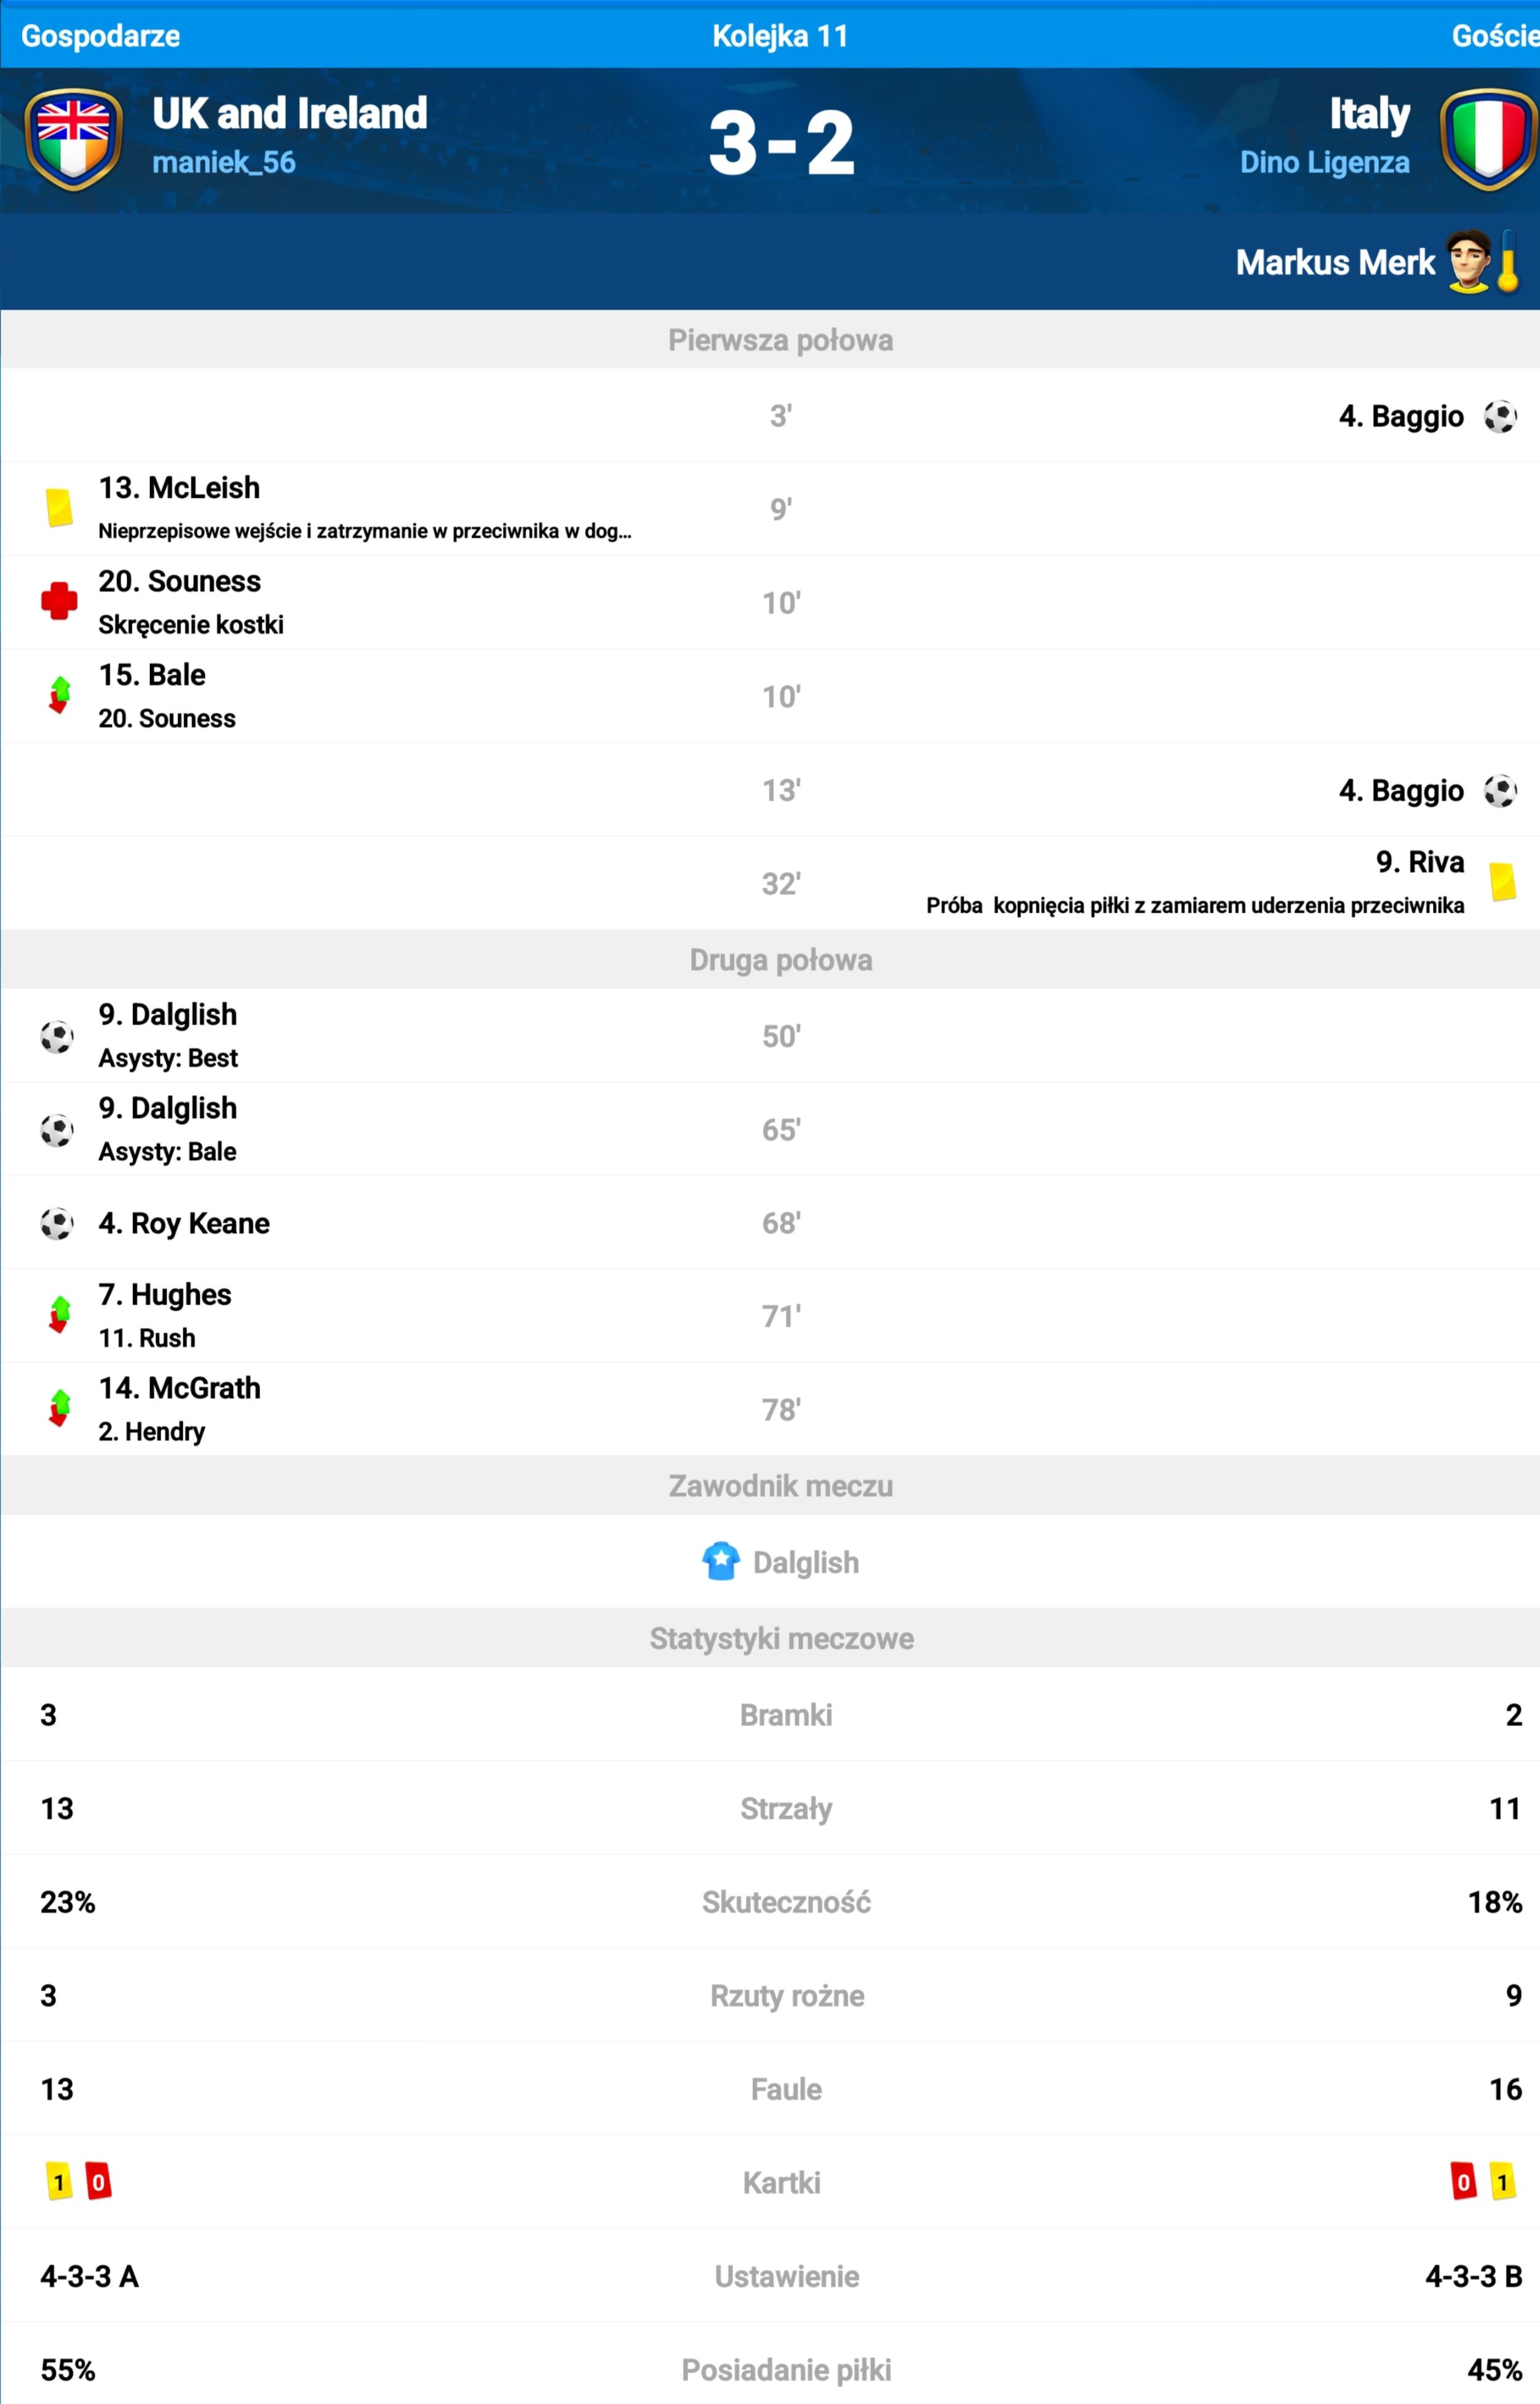Screen dimensions: 1540x2404
Task: Select the Gospodarze header label
Action: click(x=100, y=36)
